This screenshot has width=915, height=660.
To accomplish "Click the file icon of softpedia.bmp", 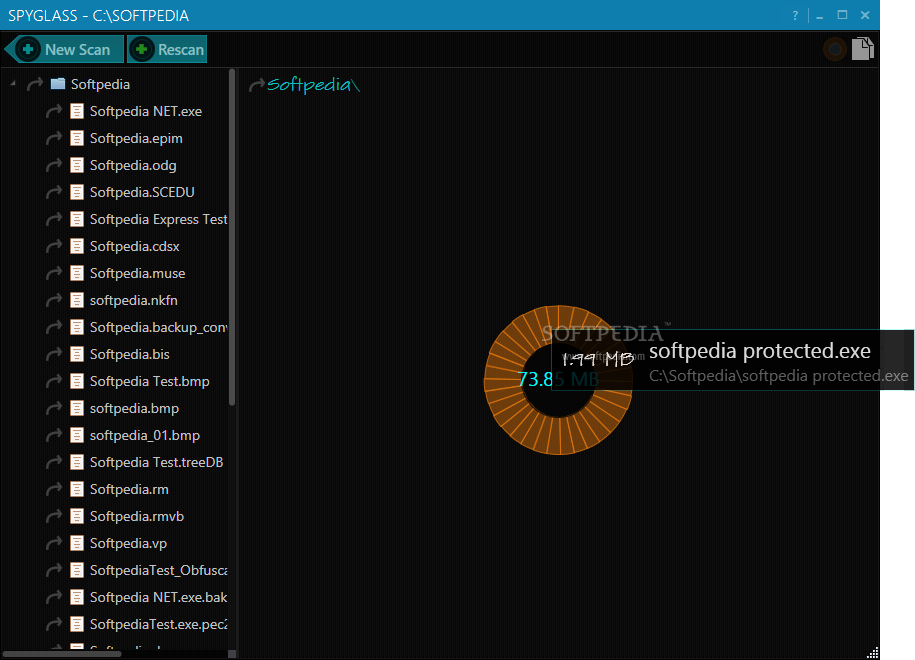I will coord(76,408).
